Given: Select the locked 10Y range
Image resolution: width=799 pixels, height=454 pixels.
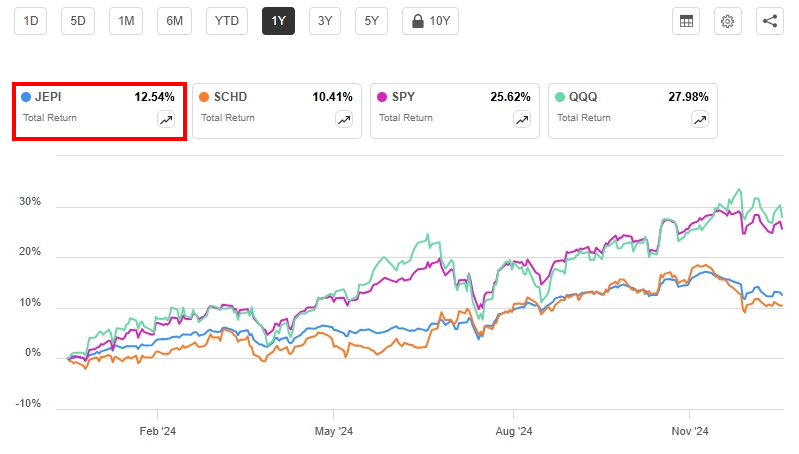Looking at the screenshot, I should point(430,21).
